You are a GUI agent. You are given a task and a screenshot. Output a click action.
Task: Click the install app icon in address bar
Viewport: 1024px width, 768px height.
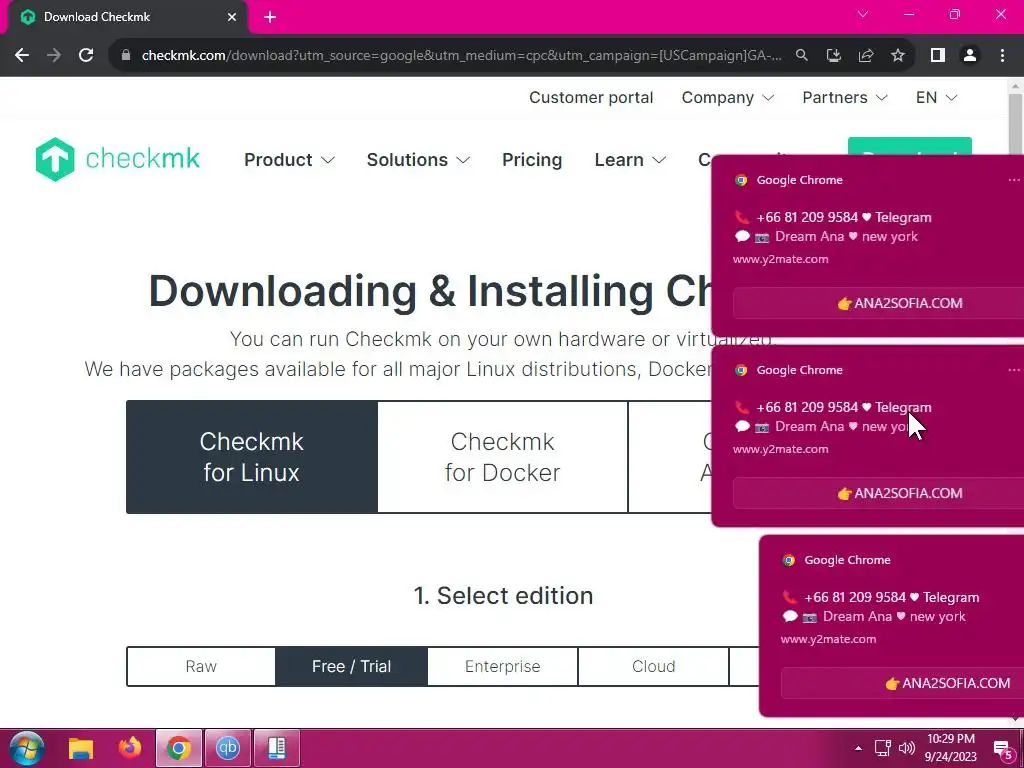tap(833, 56)
